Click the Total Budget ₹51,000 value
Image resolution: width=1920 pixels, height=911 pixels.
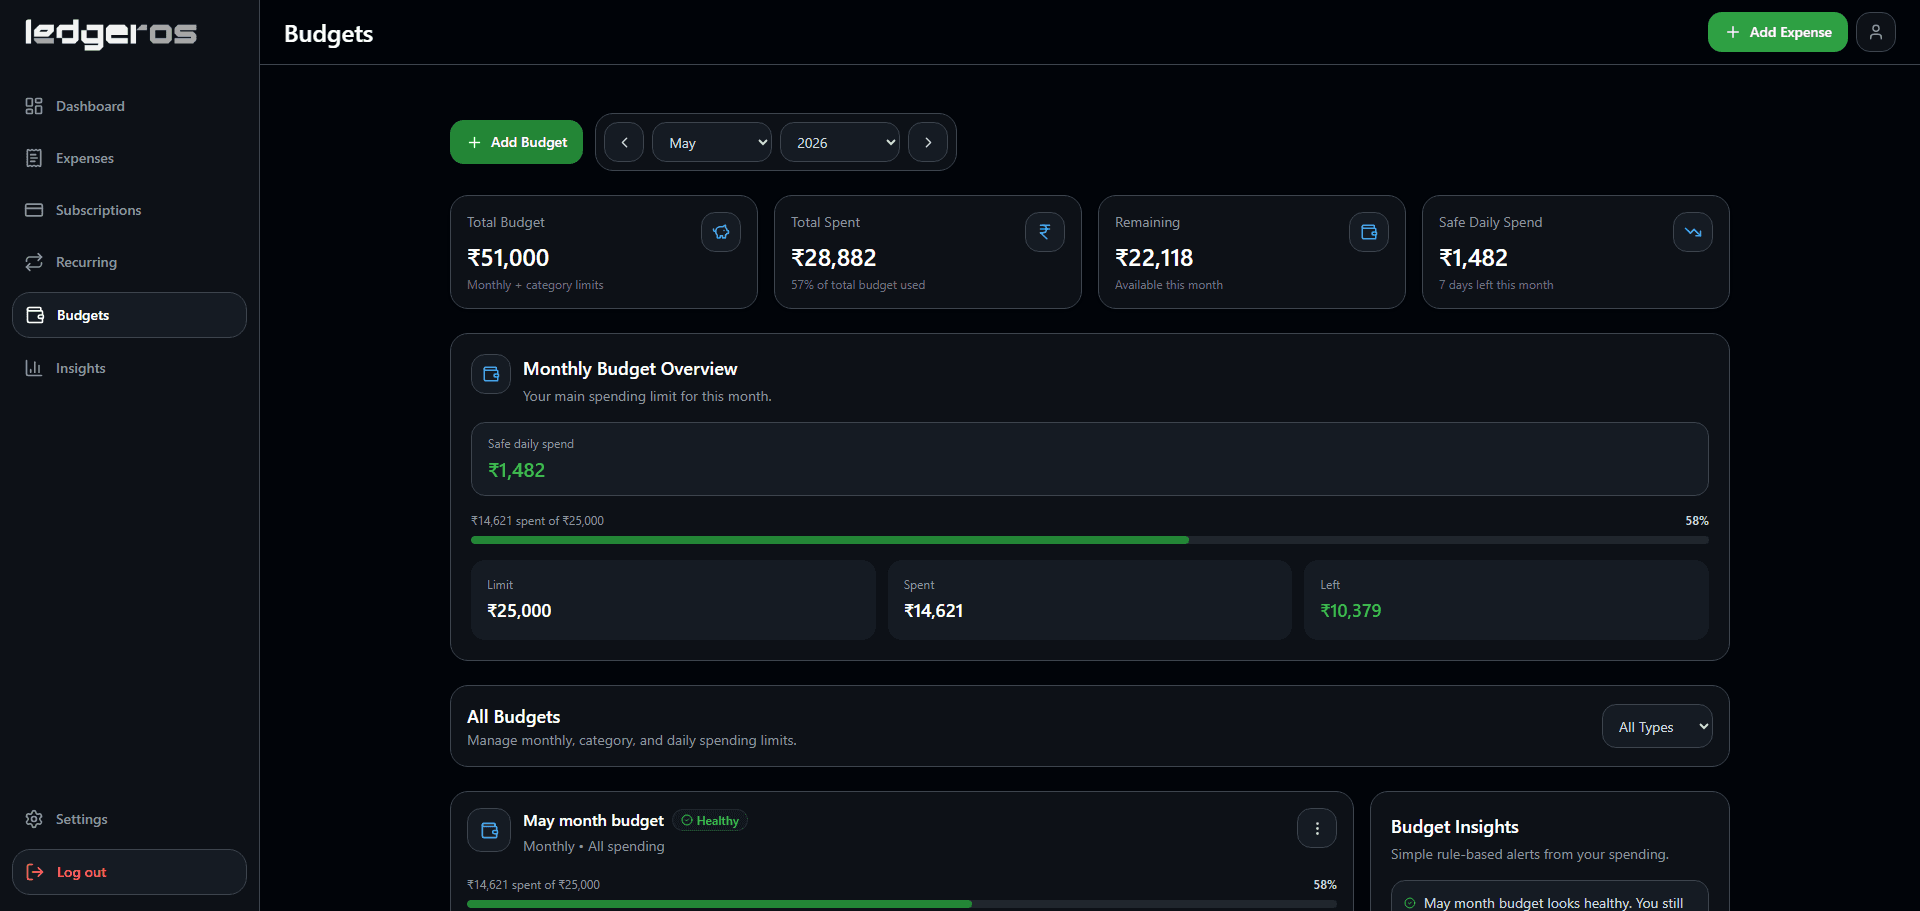point(508,258)
